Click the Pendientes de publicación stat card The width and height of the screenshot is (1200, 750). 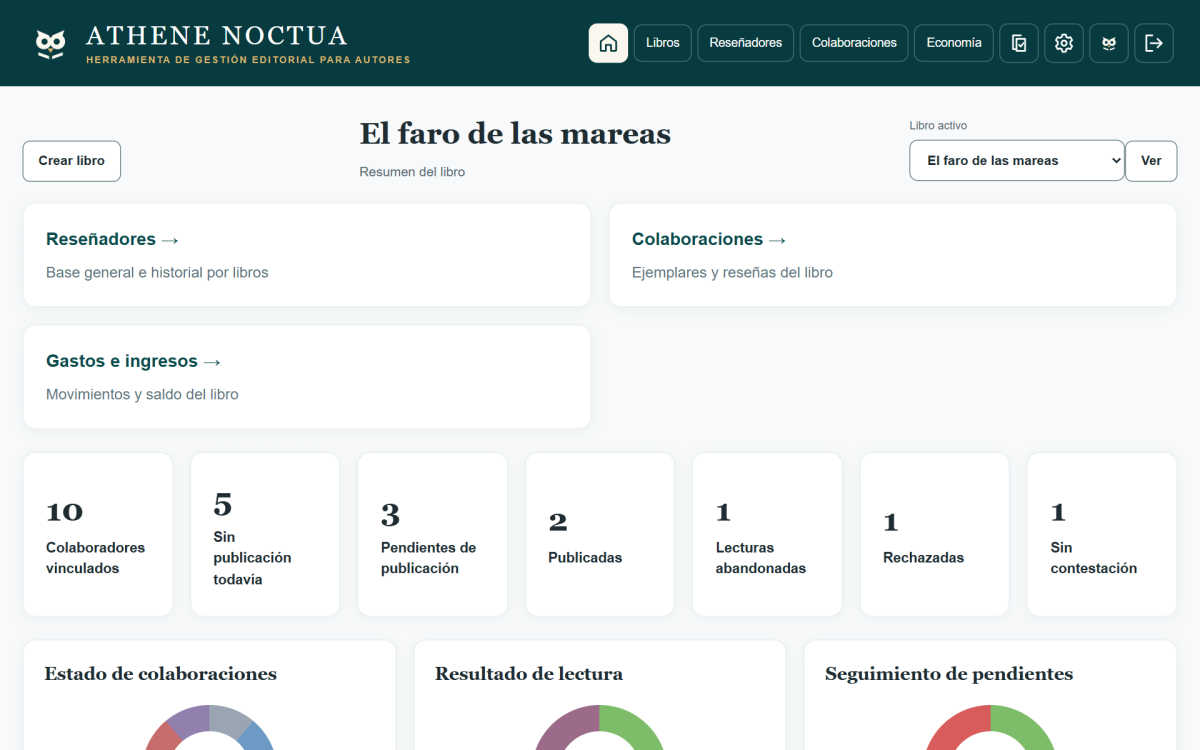(432, 535)
